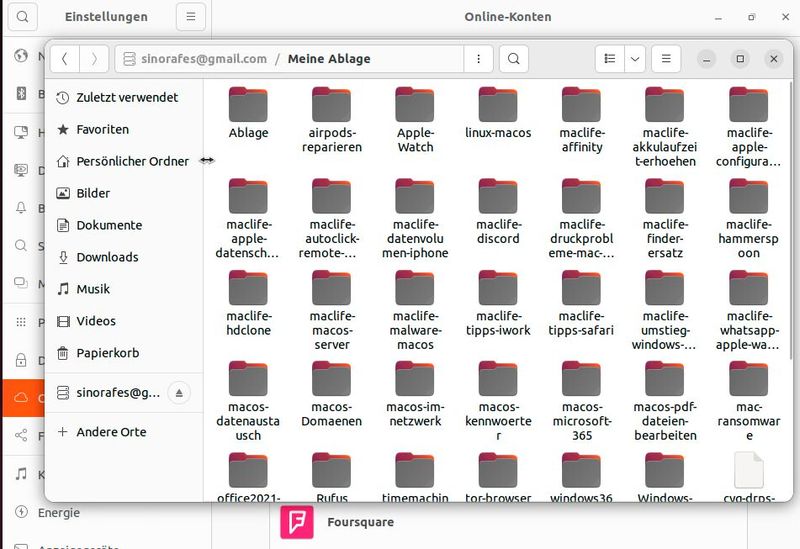Select the macos-datenaustausch folder

(x=248, y=401)
